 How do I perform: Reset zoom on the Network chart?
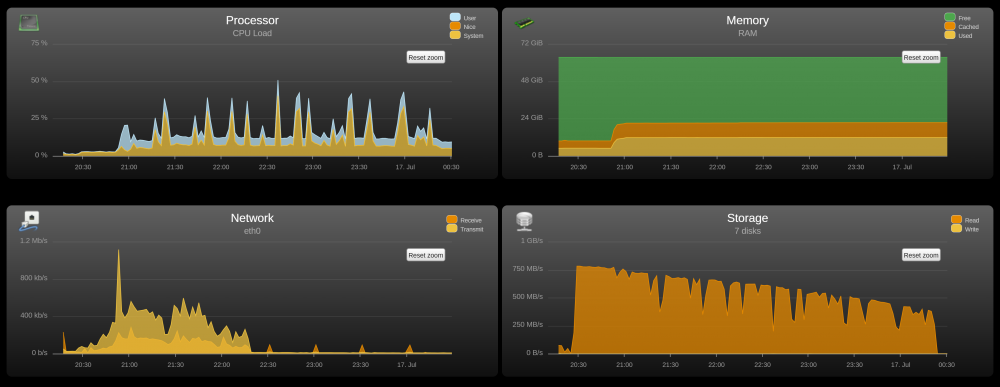tap(425, 255)
